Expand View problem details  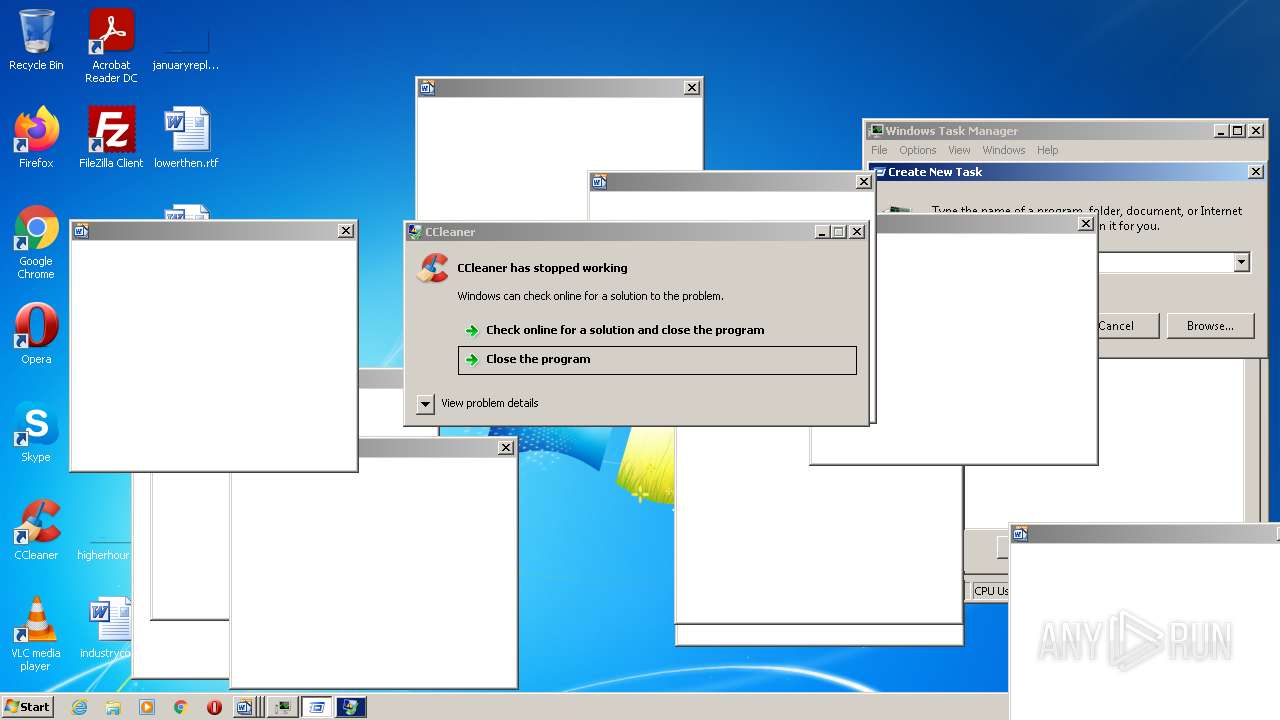click(425, 404)
